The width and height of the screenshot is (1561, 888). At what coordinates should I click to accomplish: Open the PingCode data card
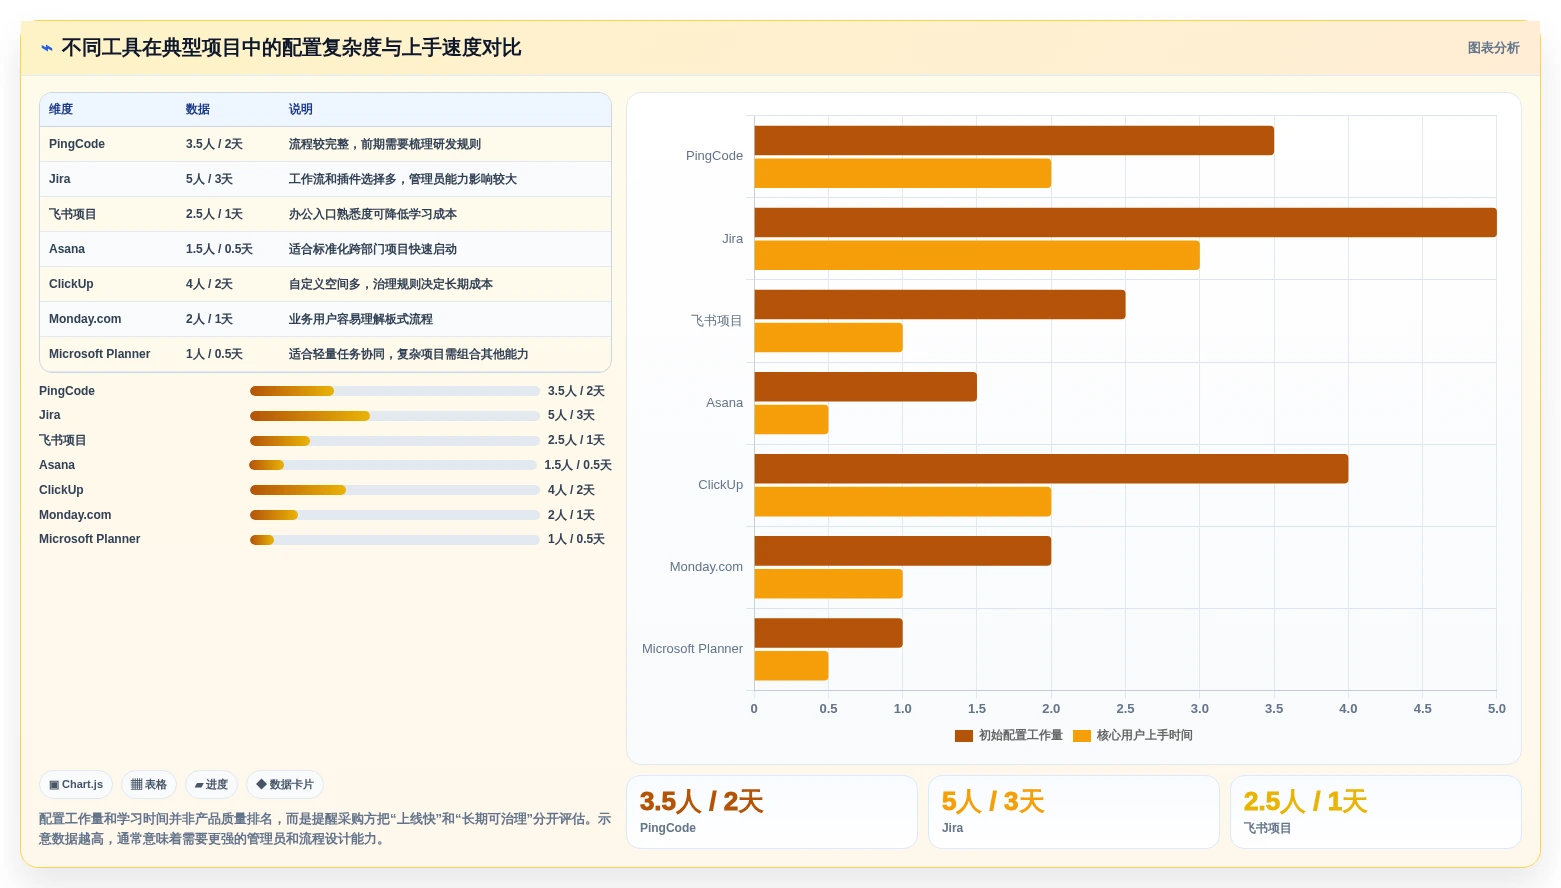[772, 812]
